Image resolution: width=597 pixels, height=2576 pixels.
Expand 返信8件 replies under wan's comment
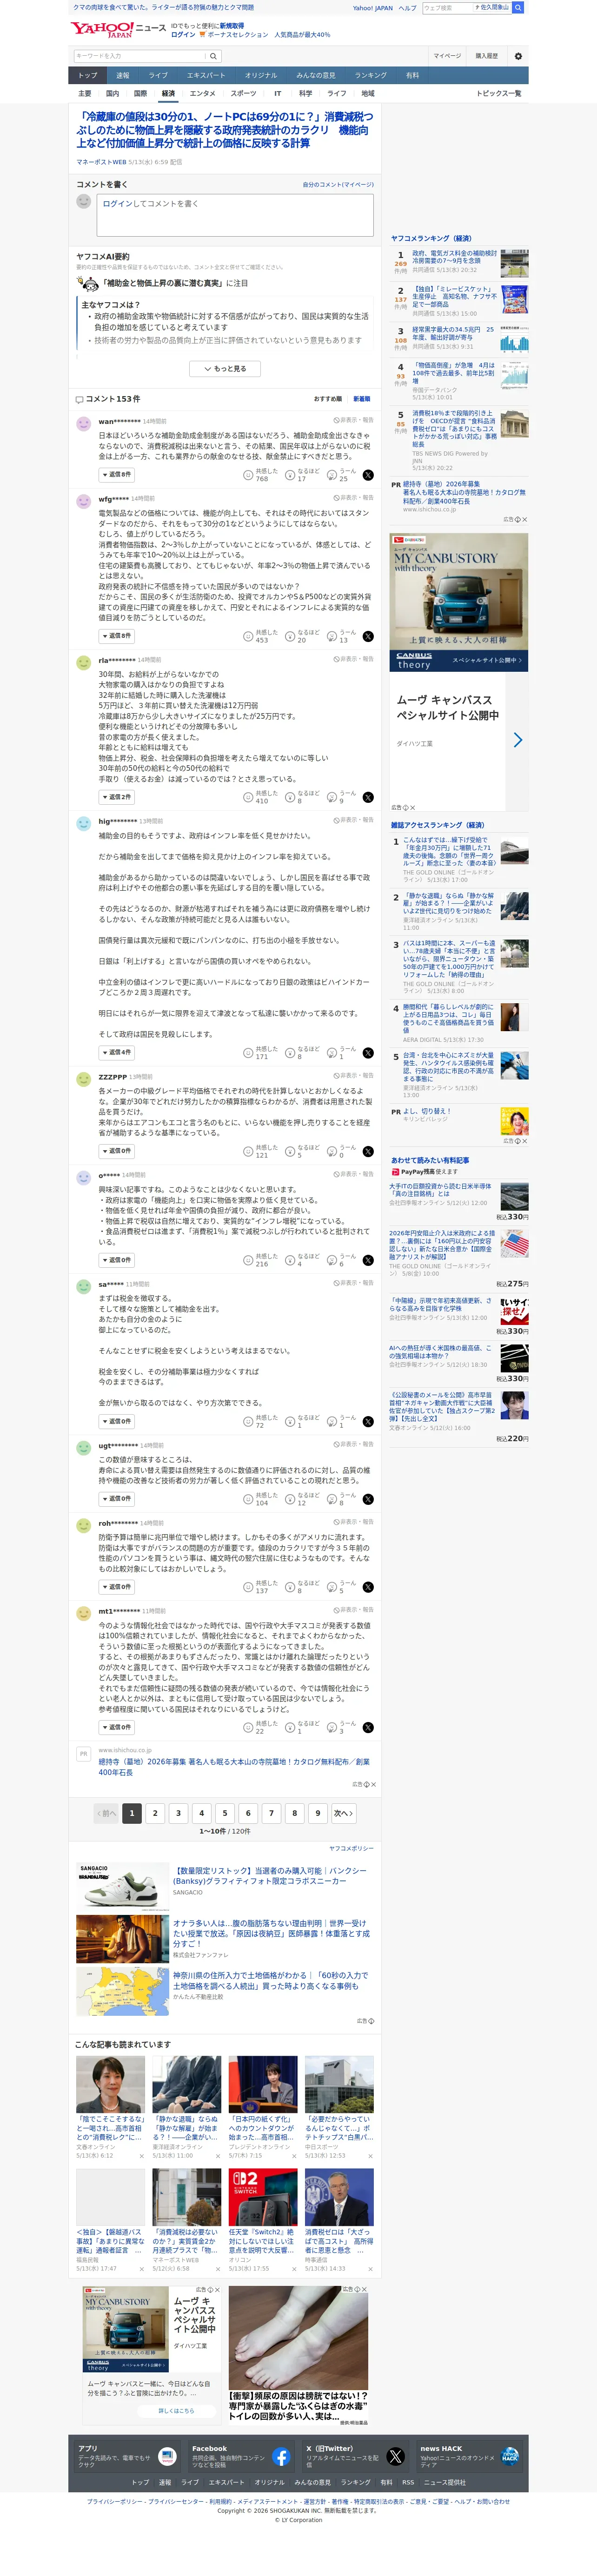pyautogui.click(x=116, y=475)
